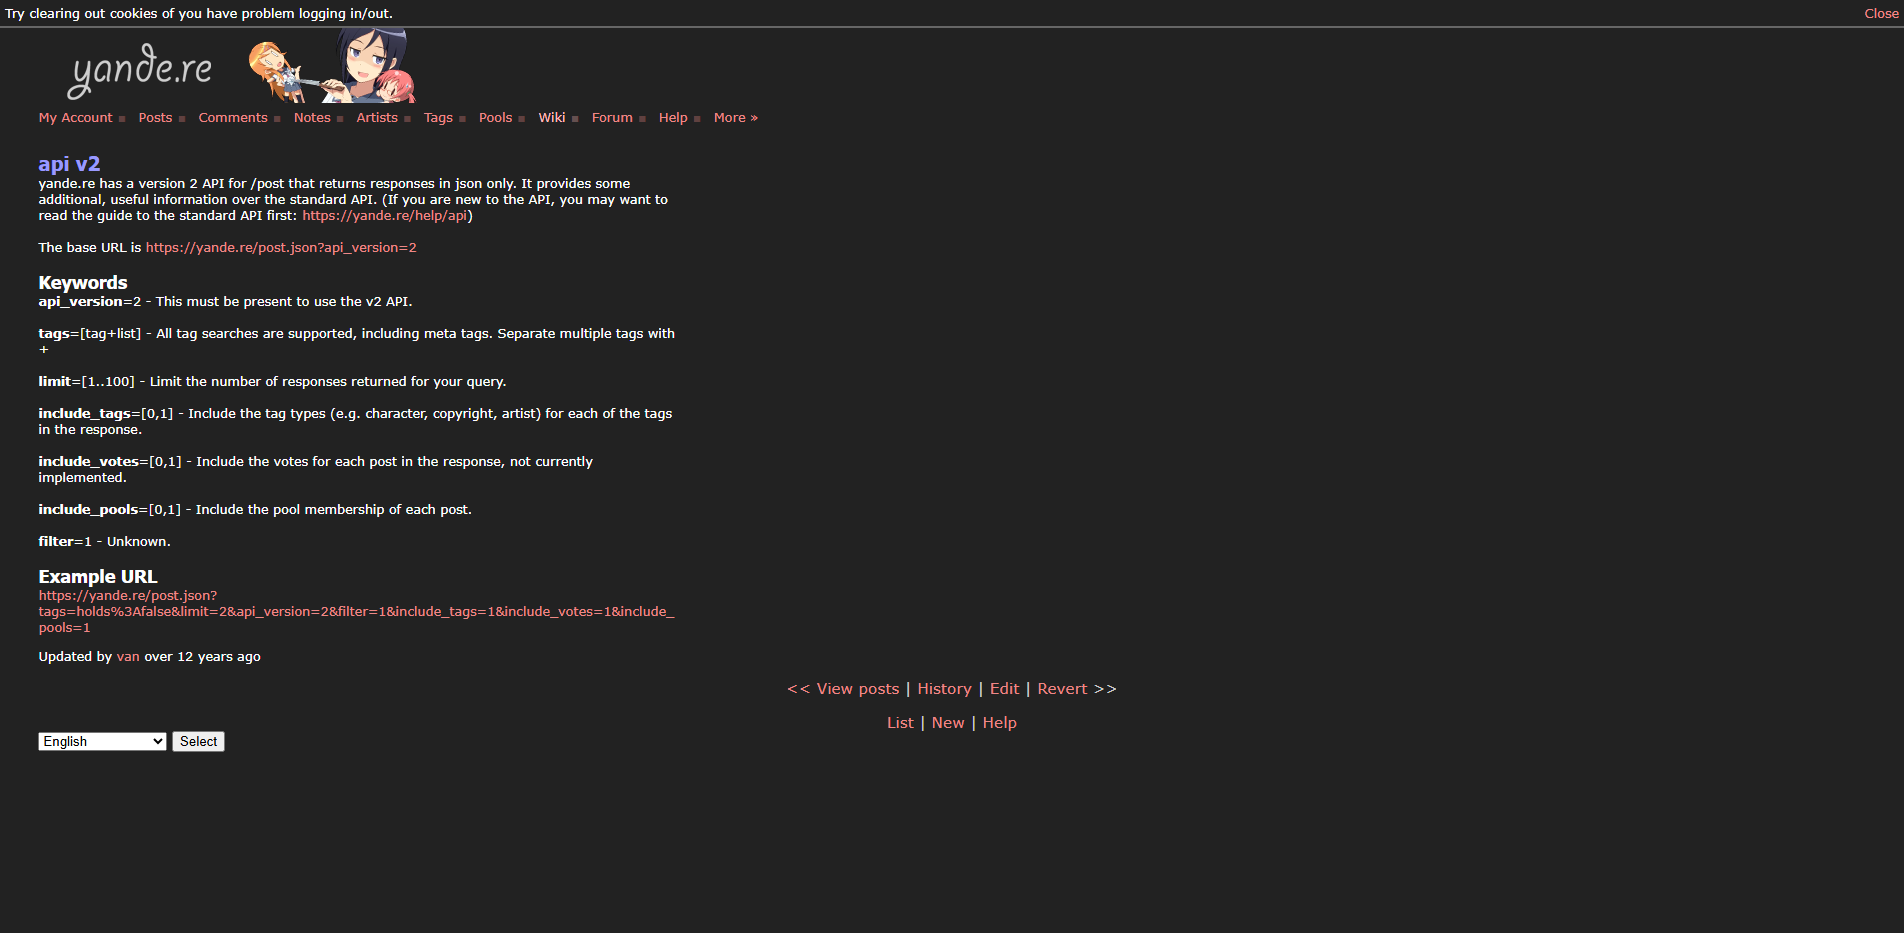This screenshot has width=1904, height=933.
Task: Click New to create a wiki page
Action: tap(947, 722)
